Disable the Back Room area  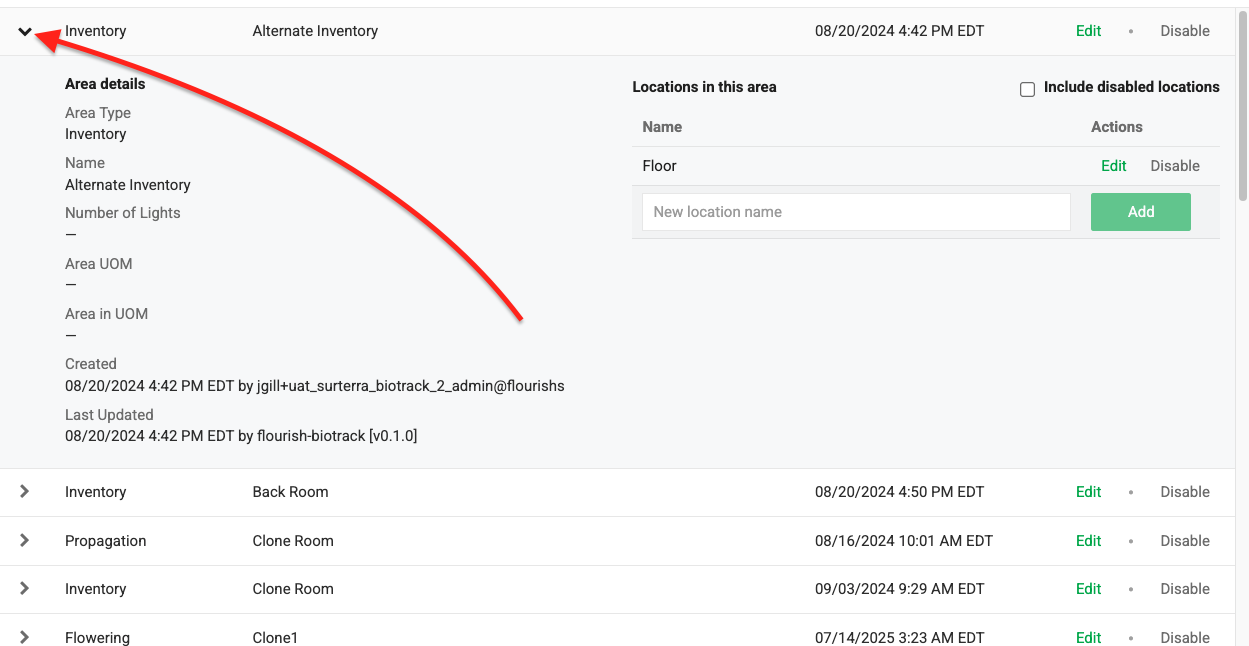(1184, 491)
